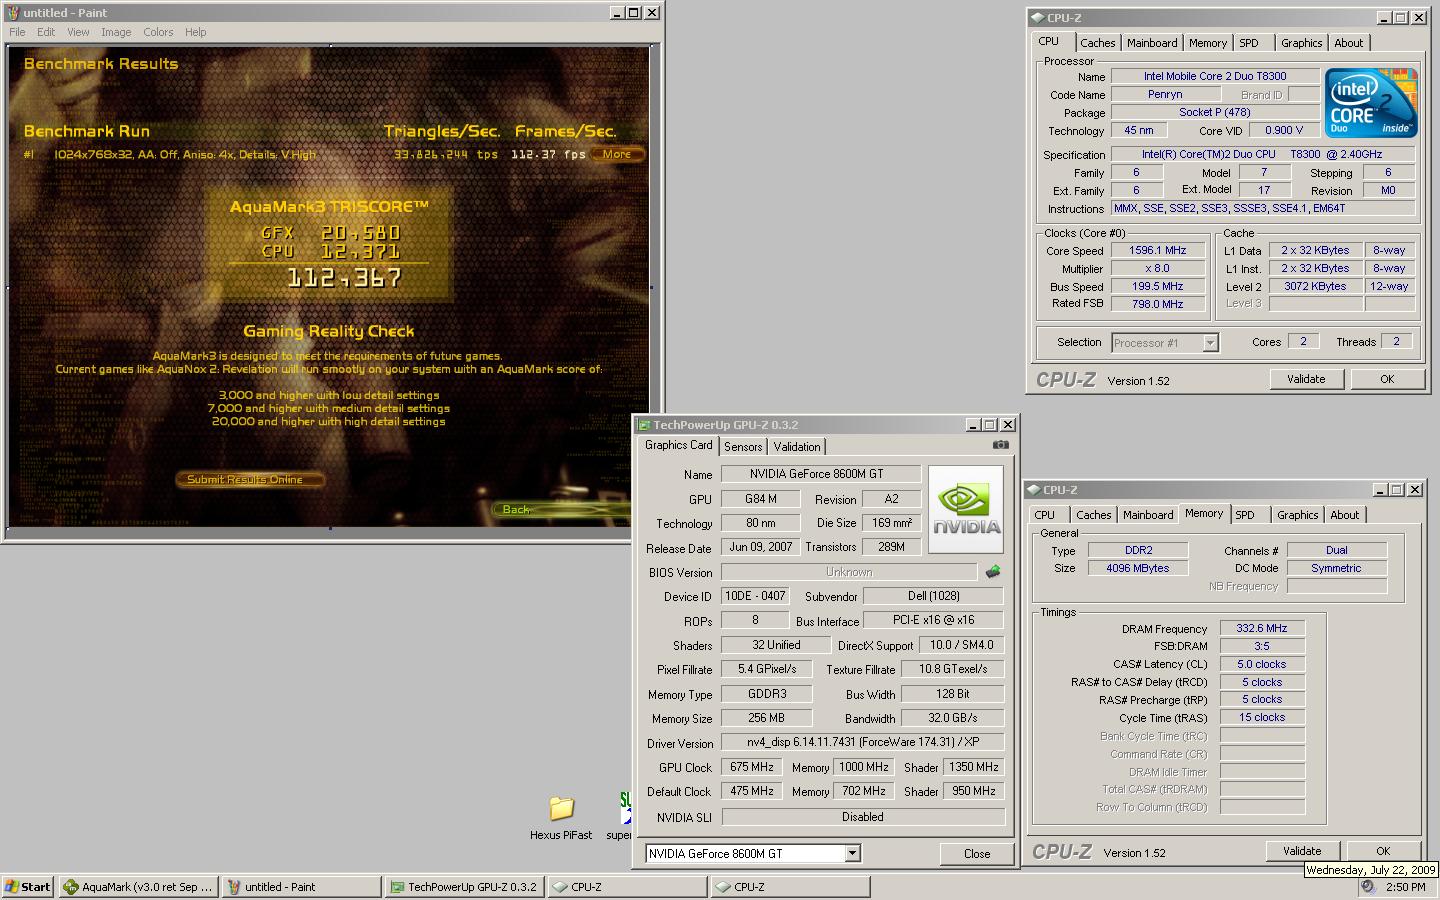This screenshot has width=1440, height=900.
Task: Open Paint's File menu
Action: (x=17, y=32)
